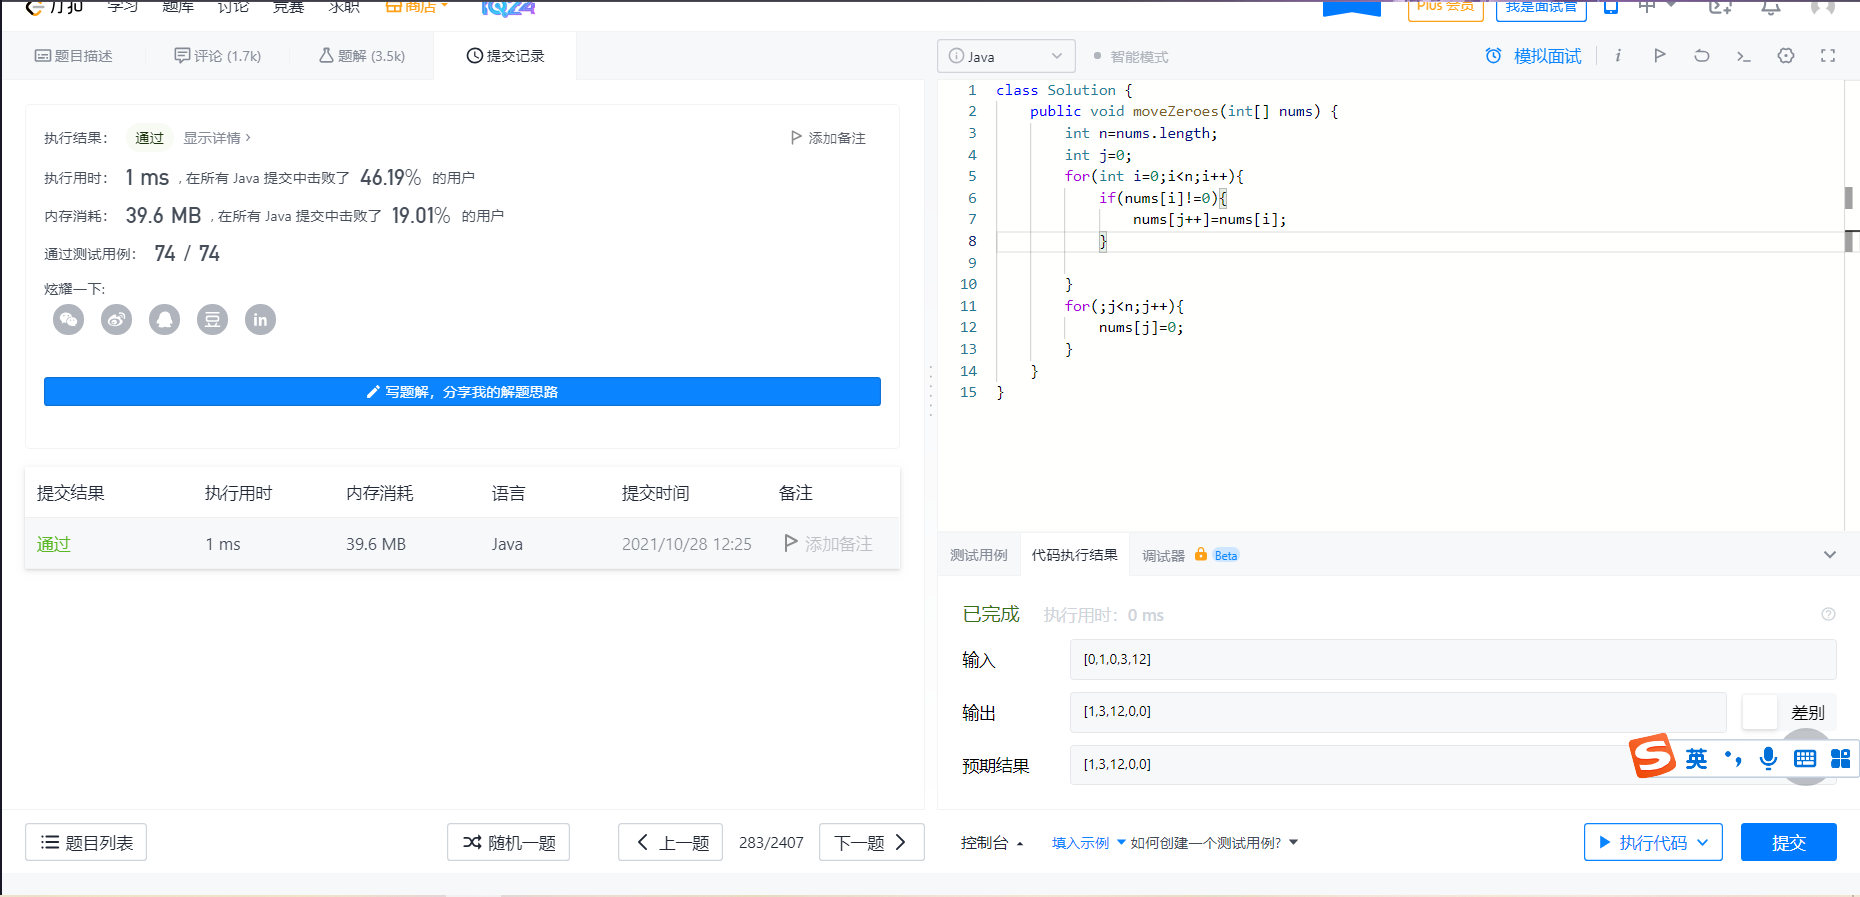Pick a random problem with 随机一题

[508, 842]
